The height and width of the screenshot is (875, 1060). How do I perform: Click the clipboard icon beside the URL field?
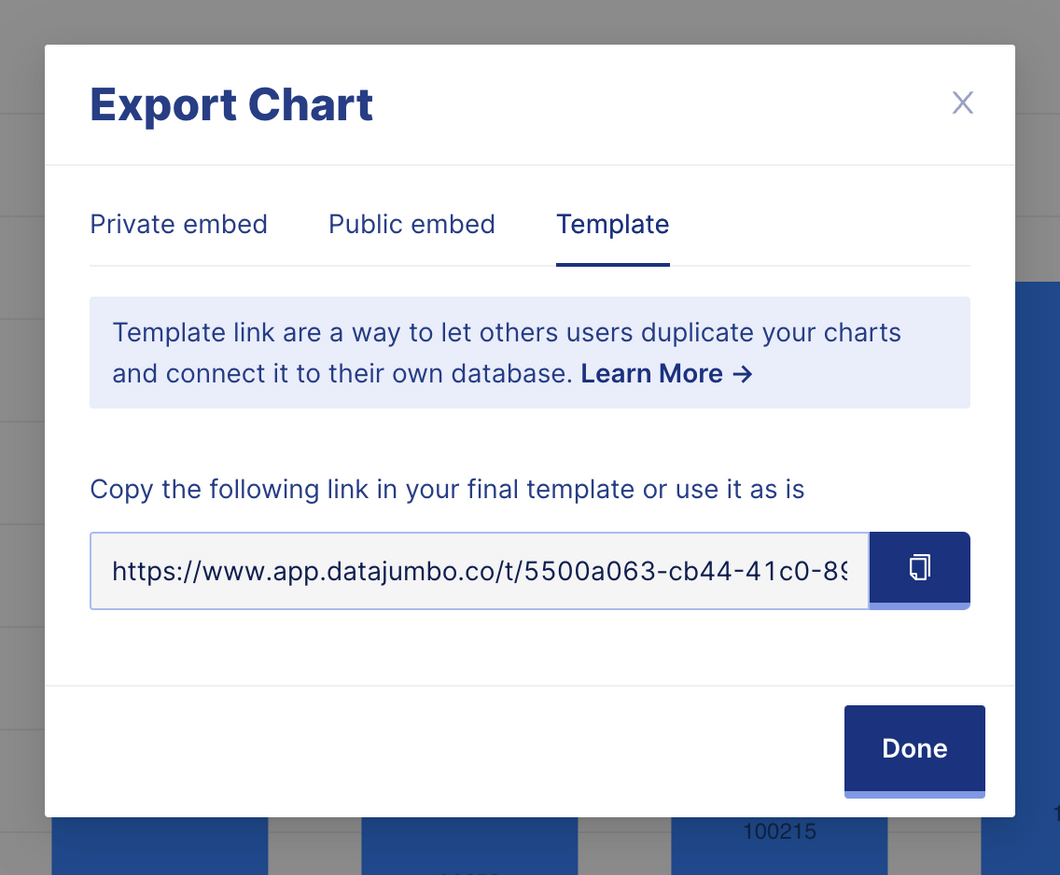[x=919, y=569]
